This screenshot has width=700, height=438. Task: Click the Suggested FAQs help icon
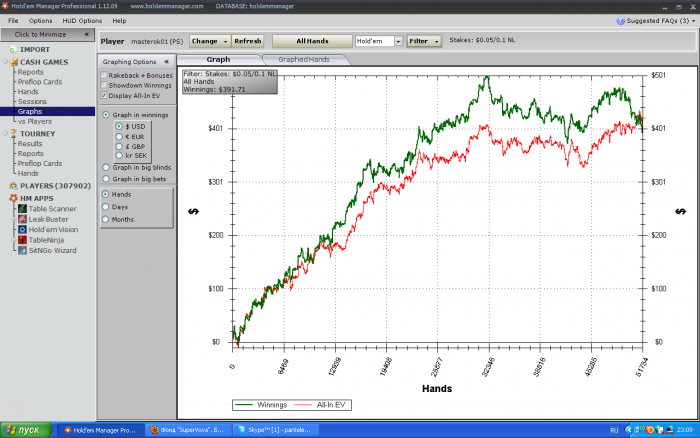[x=621, y=21]
